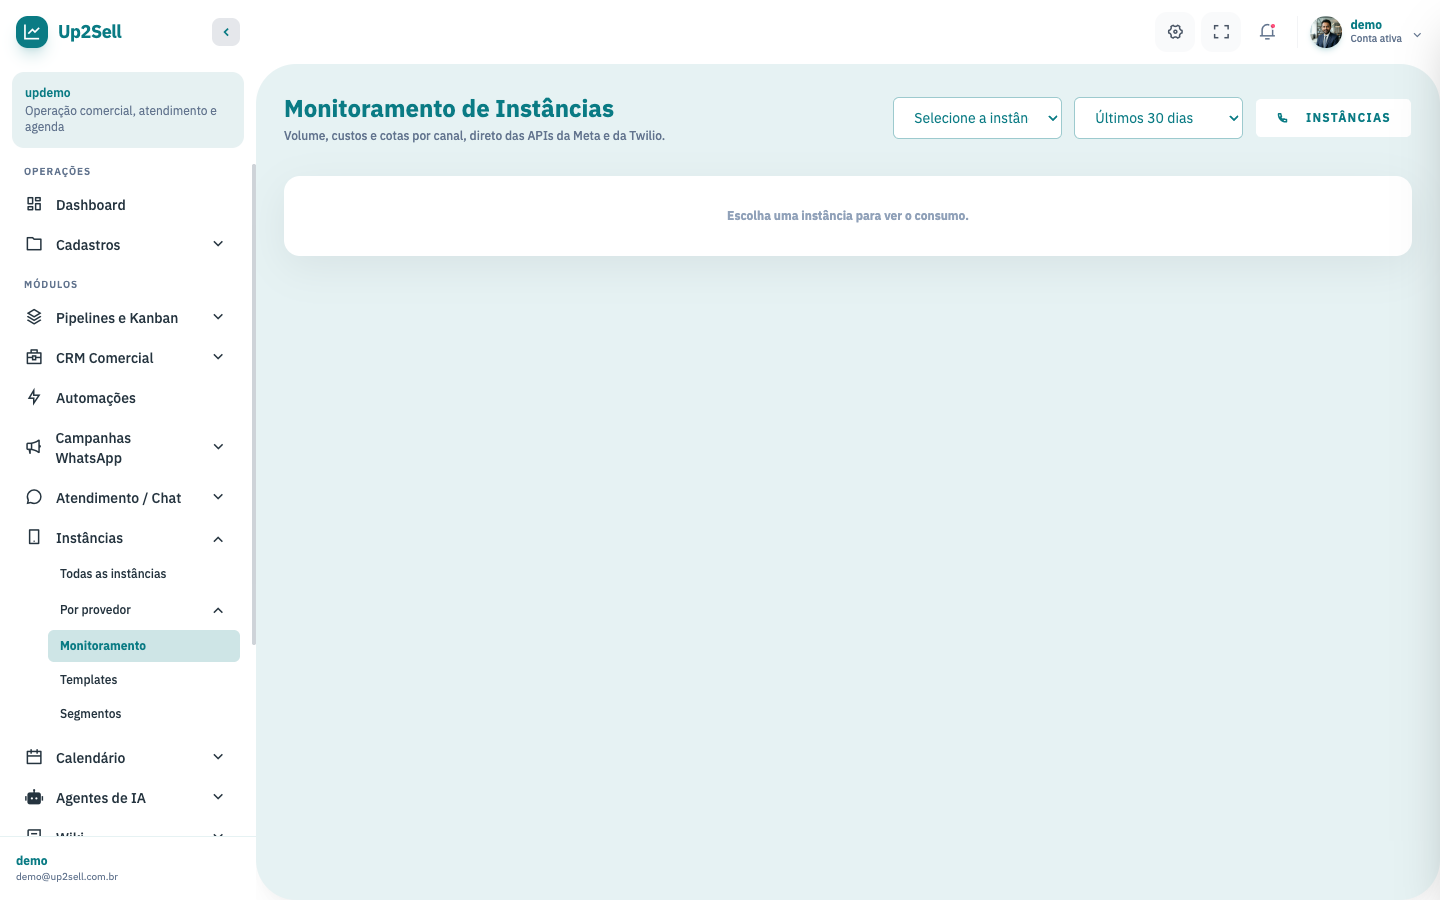Click the sidebar vertical scrollbar

coord(254,405)
